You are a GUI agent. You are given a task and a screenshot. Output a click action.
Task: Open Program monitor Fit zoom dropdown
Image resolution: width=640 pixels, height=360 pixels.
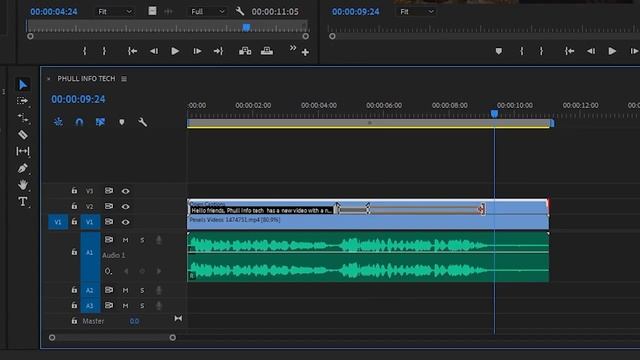416,11
